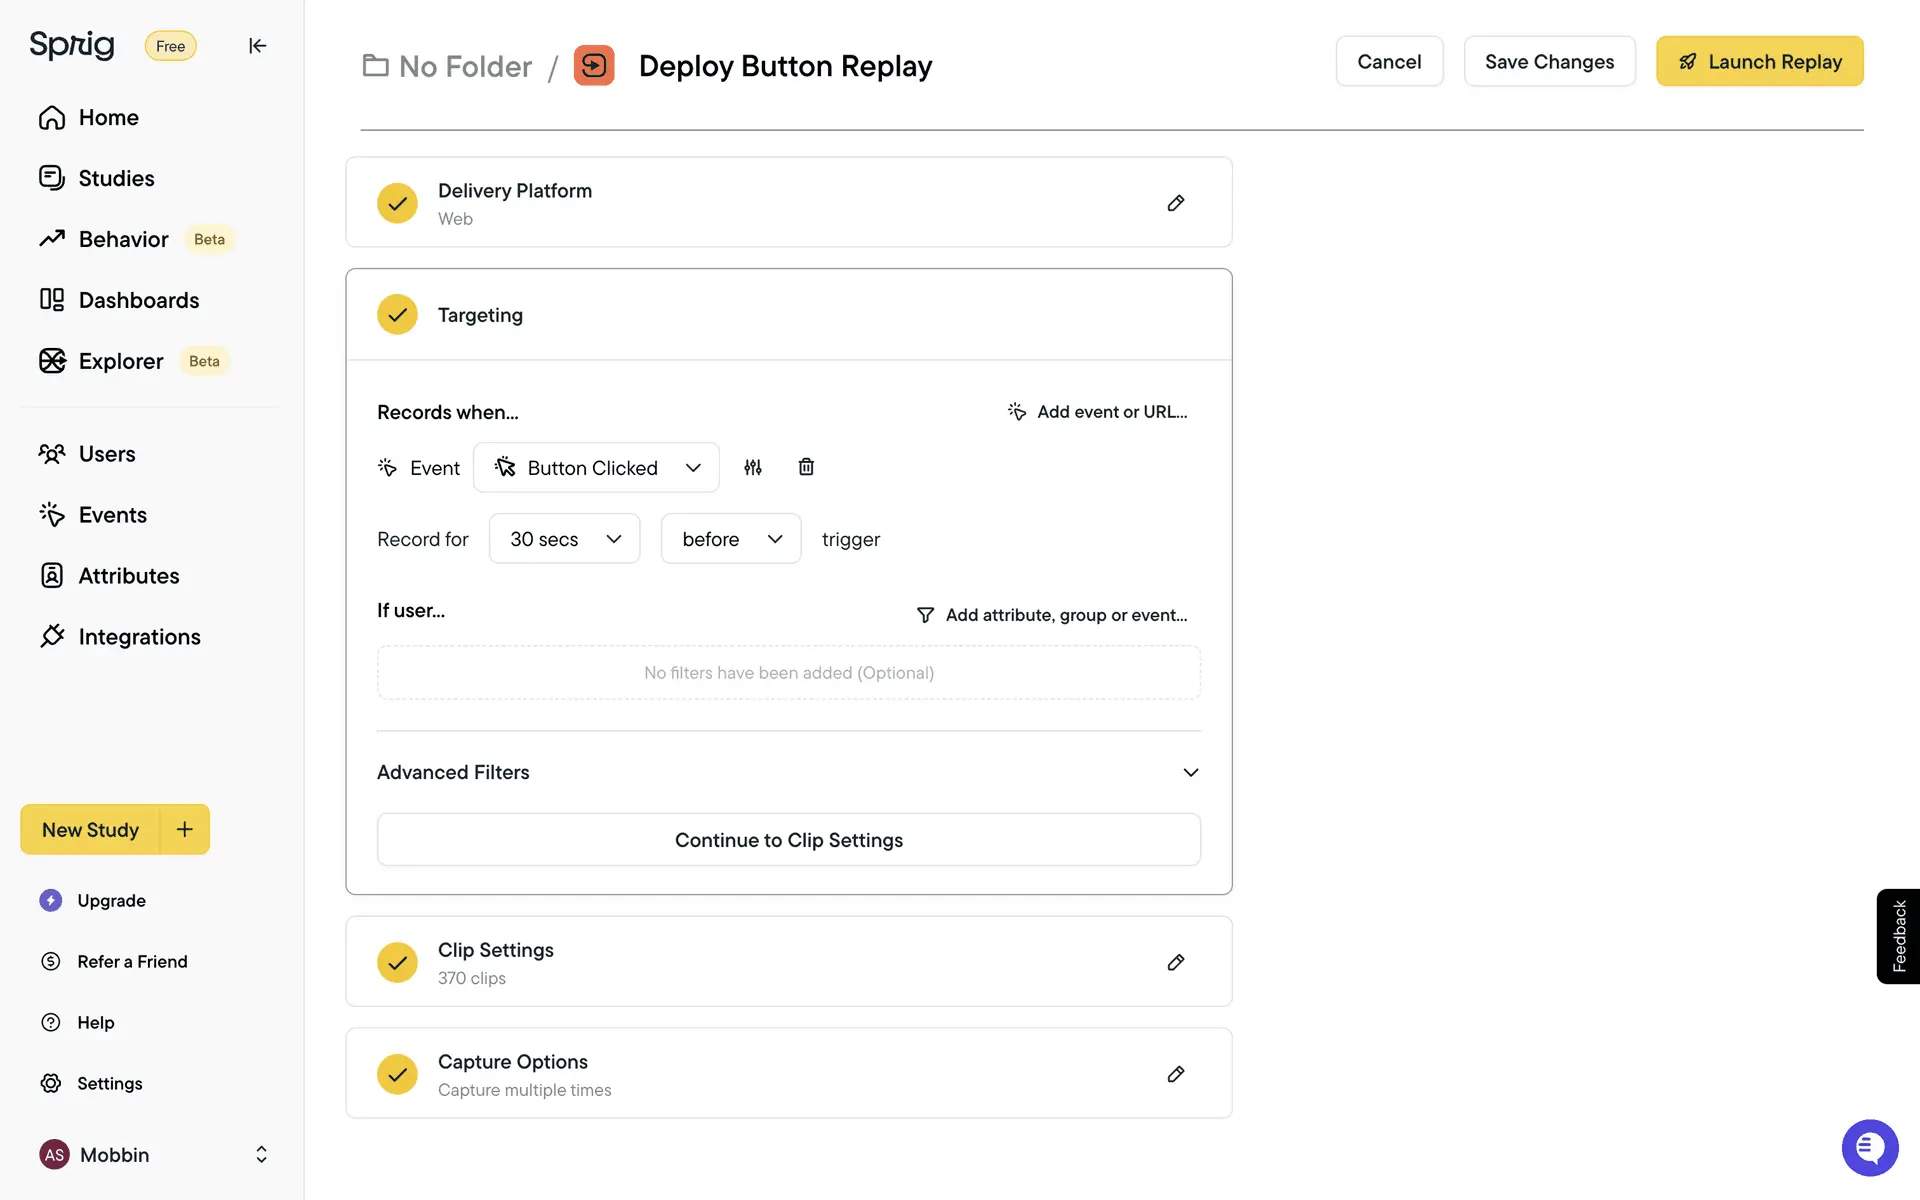
Task: Click the trash icon to delete event
Action: point(806,467)
